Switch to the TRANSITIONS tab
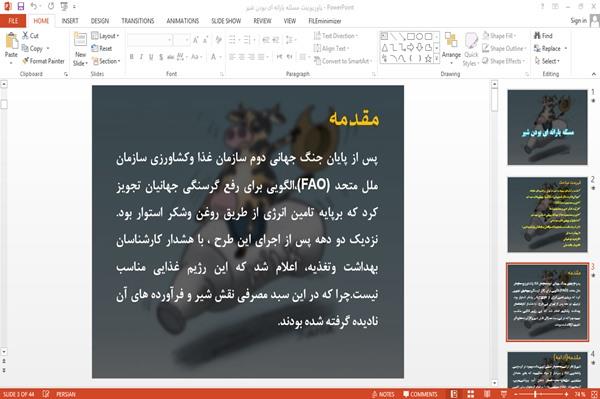Image resolution: width=600 pixels, height=399 pixels. [138, 21]
